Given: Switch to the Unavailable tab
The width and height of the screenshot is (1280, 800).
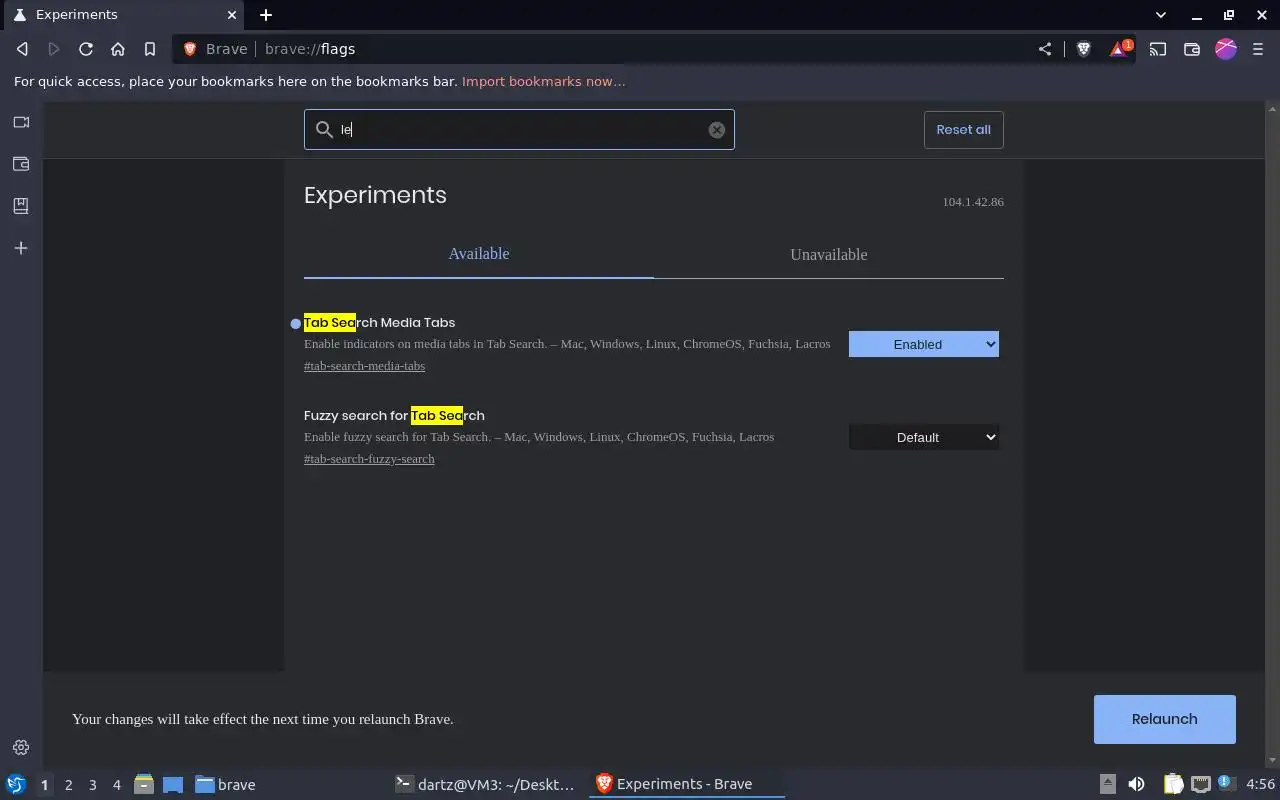Looking at the screenshot, I should click(829, 254).
